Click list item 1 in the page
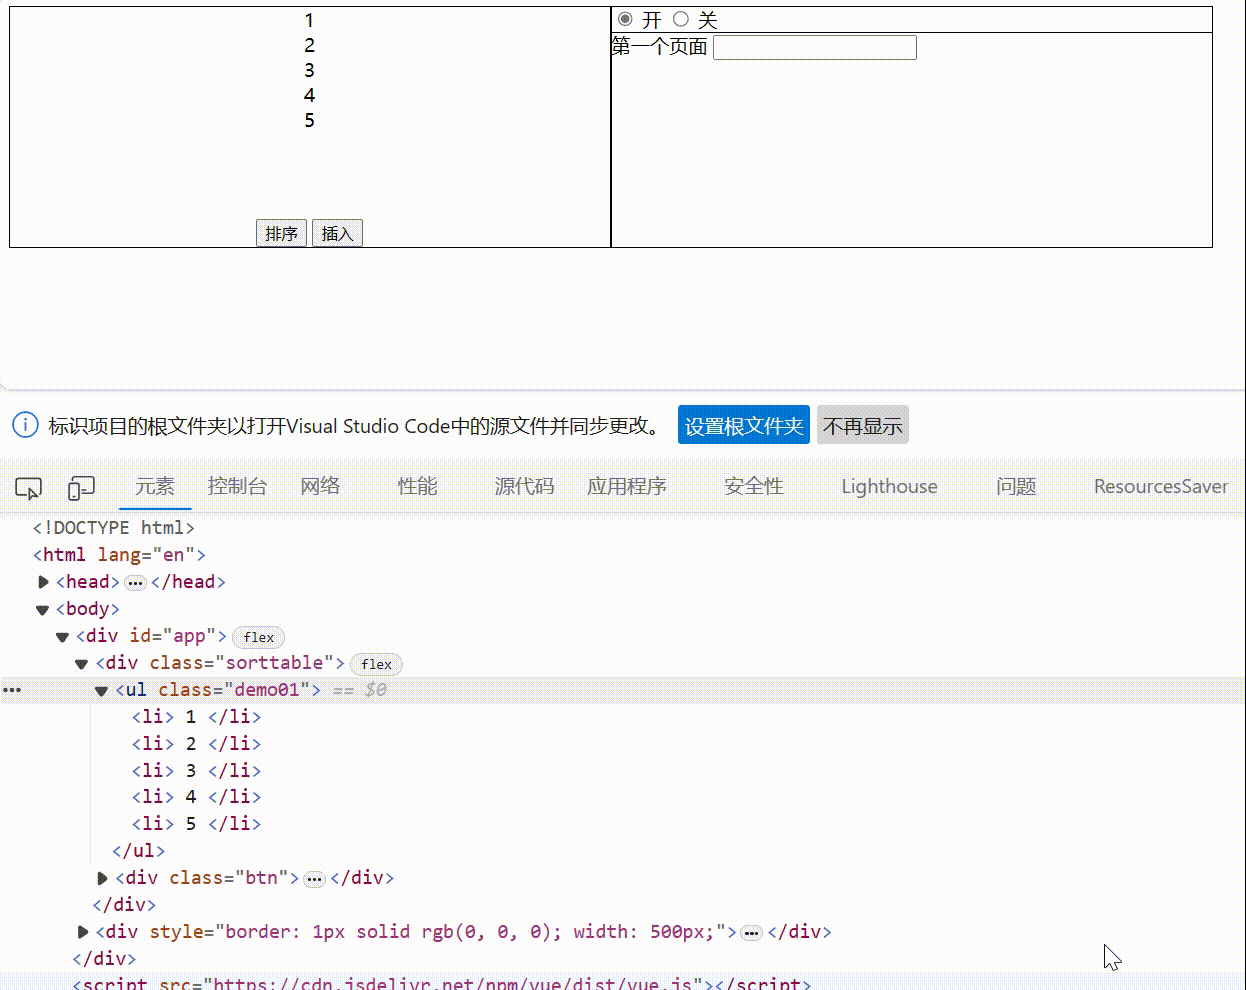The image size is (1246, 990). [x=309, y=20]
